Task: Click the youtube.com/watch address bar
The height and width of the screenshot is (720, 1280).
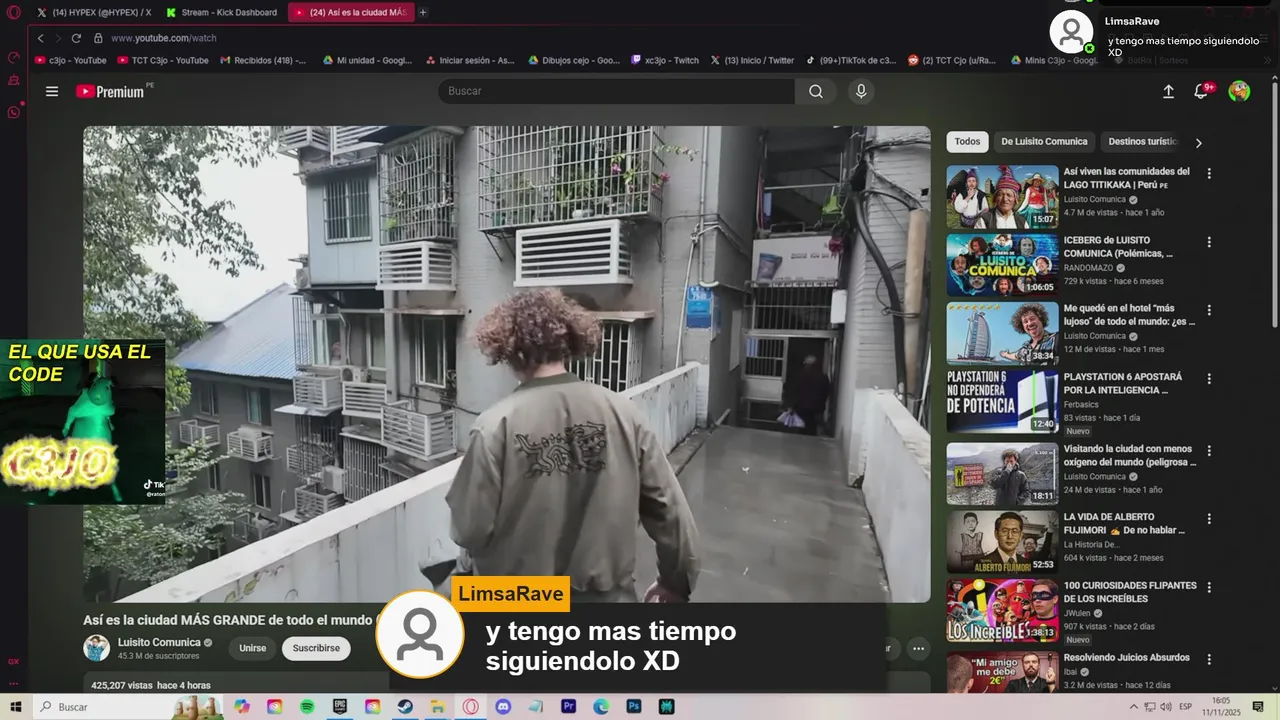Action: pyautogui.click(x=164, y=38)
